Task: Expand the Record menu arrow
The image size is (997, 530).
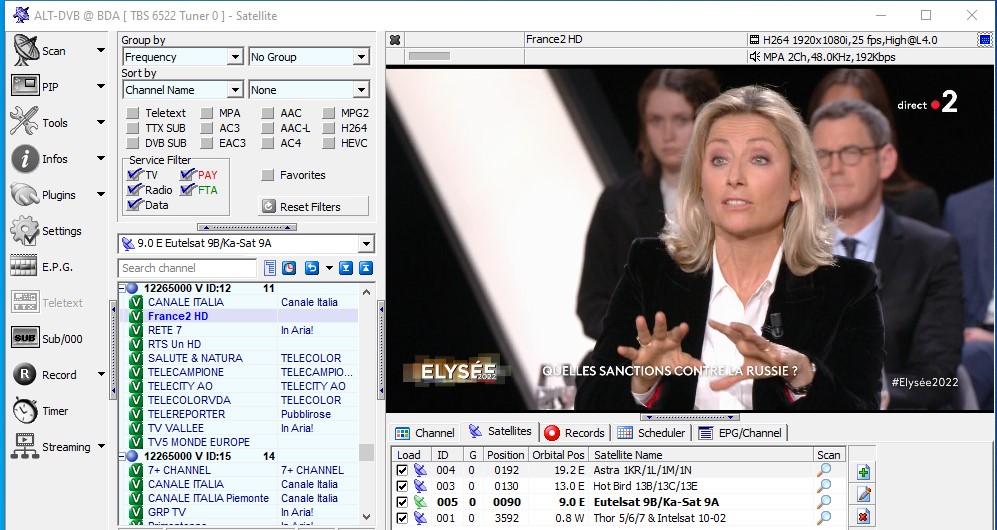Action: pyautogui.click(x=100, y=374)
